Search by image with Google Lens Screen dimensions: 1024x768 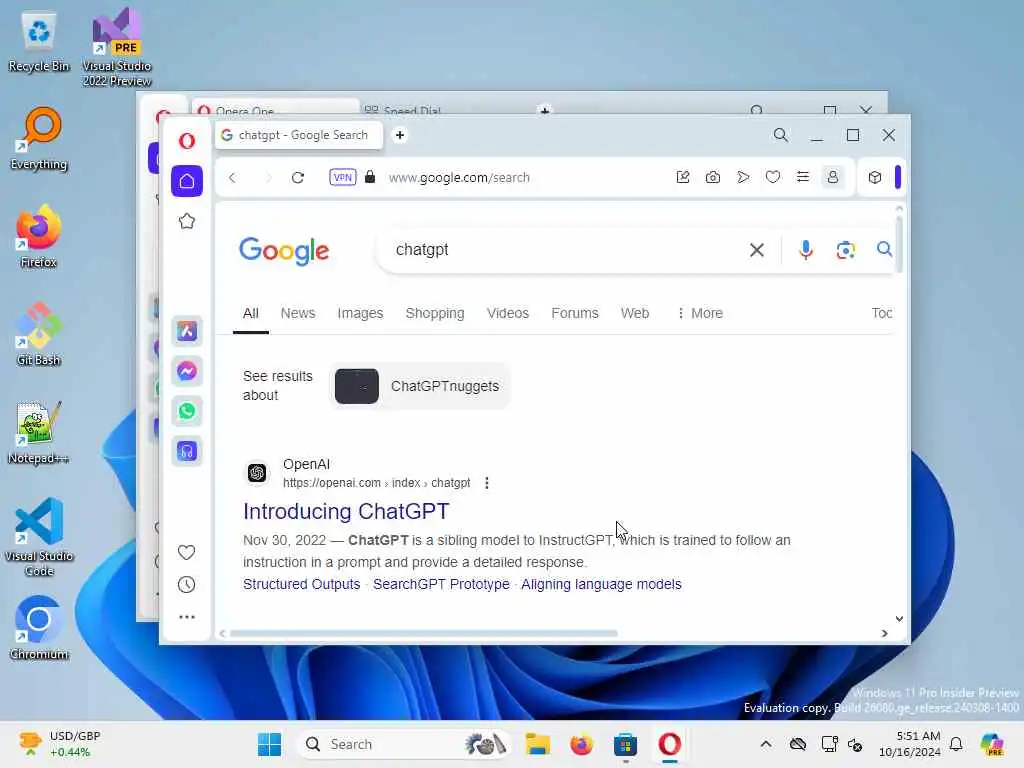[846, 250]
